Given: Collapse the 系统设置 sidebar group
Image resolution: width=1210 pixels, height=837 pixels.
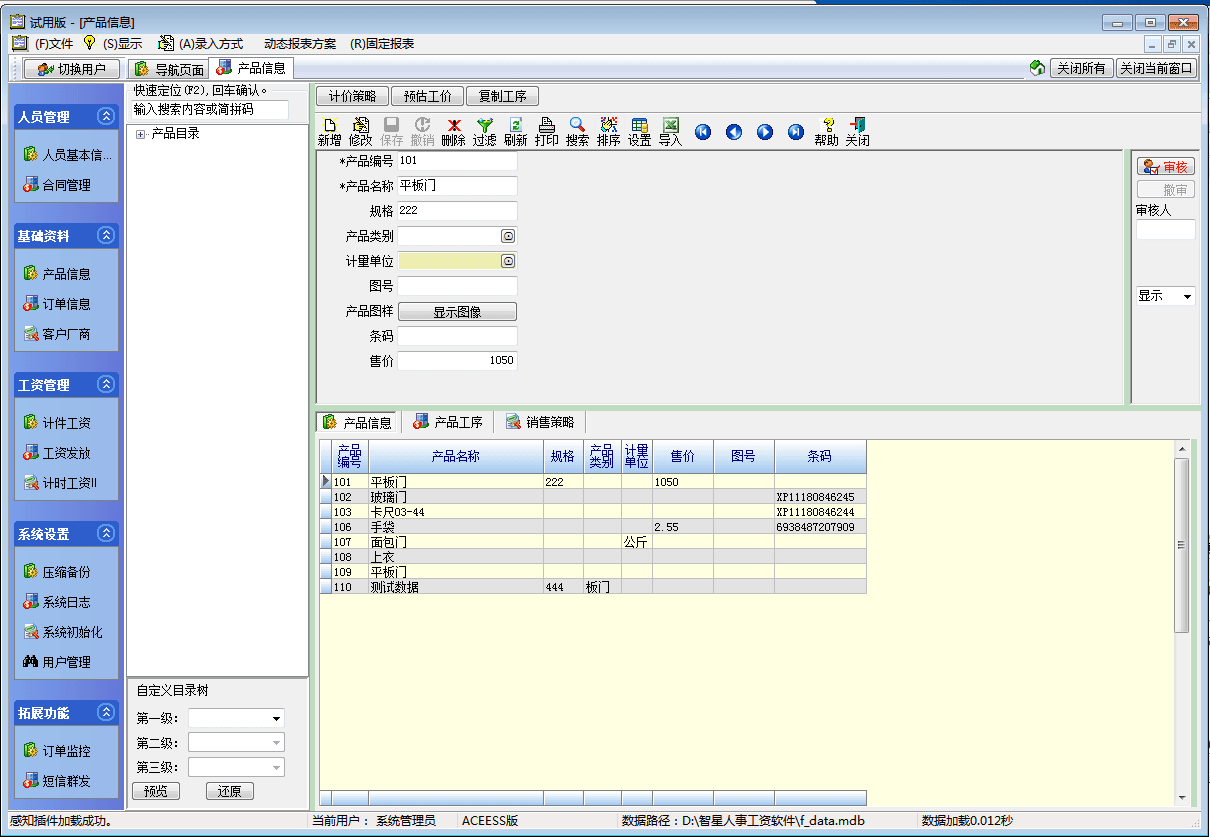Looking at the screenshot, I should point(105,533).
